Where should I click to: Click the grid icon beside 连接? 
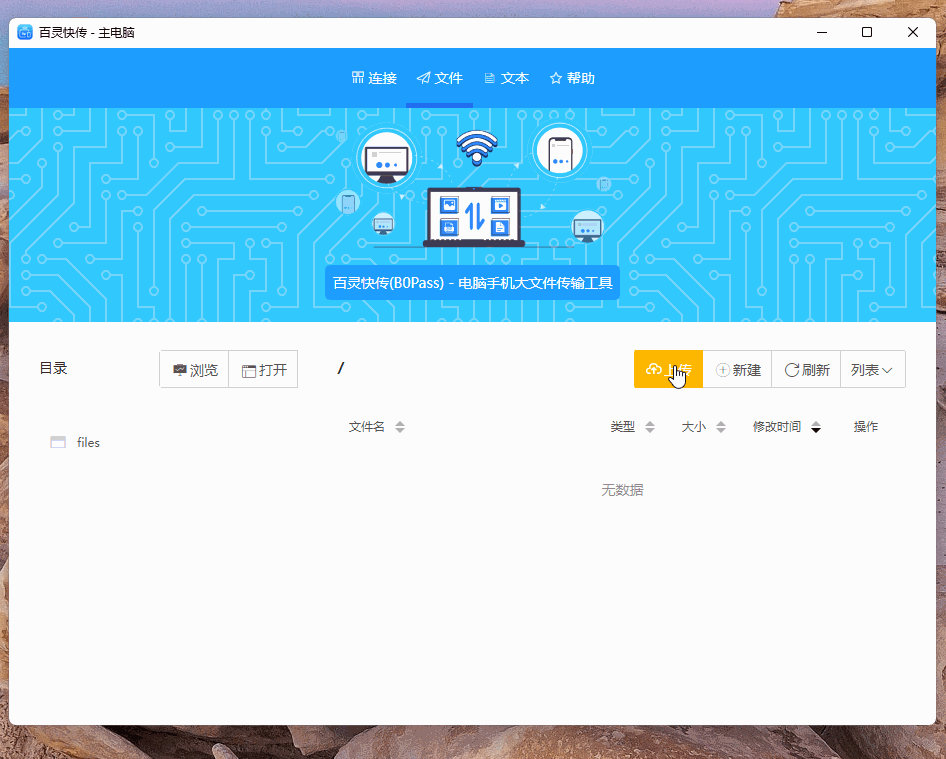pyautogui.click(x=356, y=77)
